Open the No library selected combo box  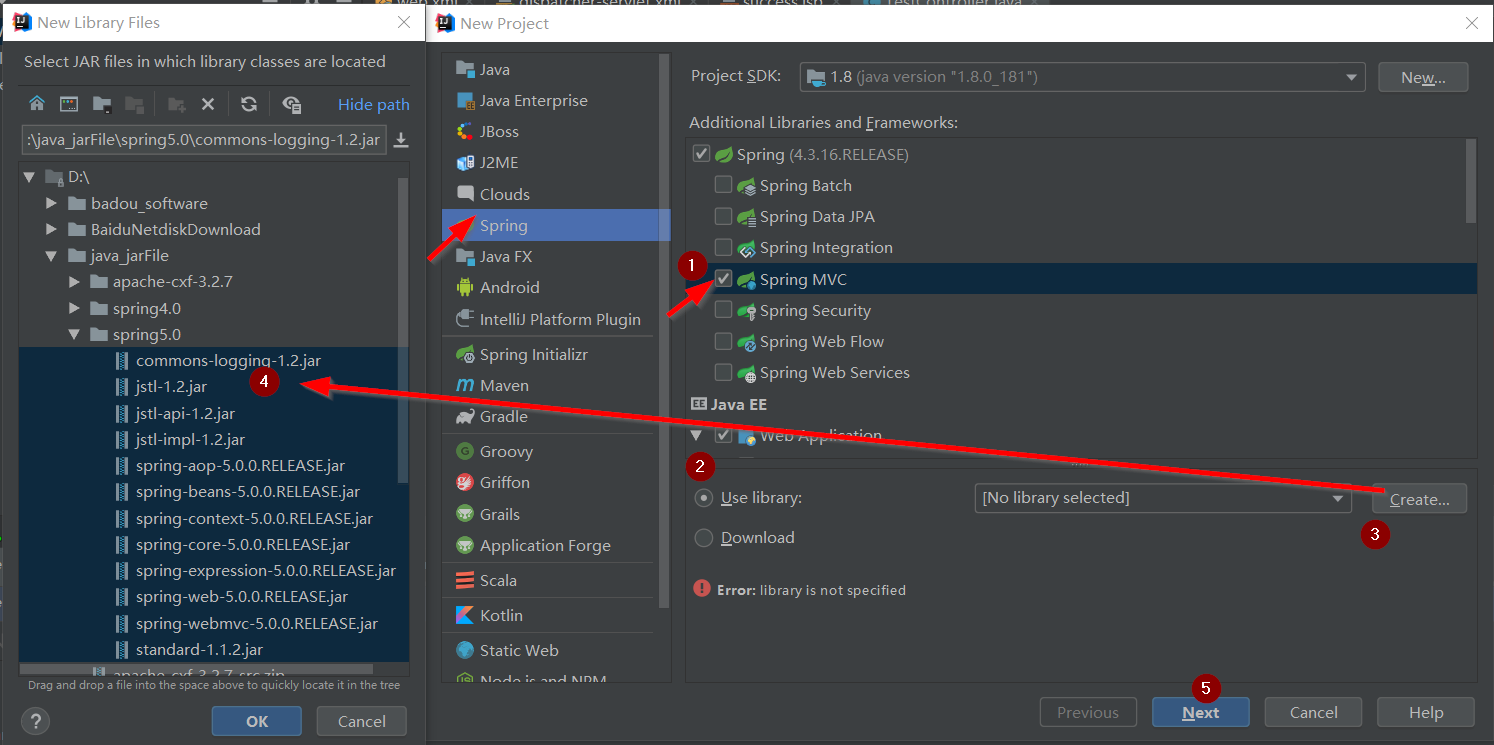pyautogui.click(x=1164, y=498)
